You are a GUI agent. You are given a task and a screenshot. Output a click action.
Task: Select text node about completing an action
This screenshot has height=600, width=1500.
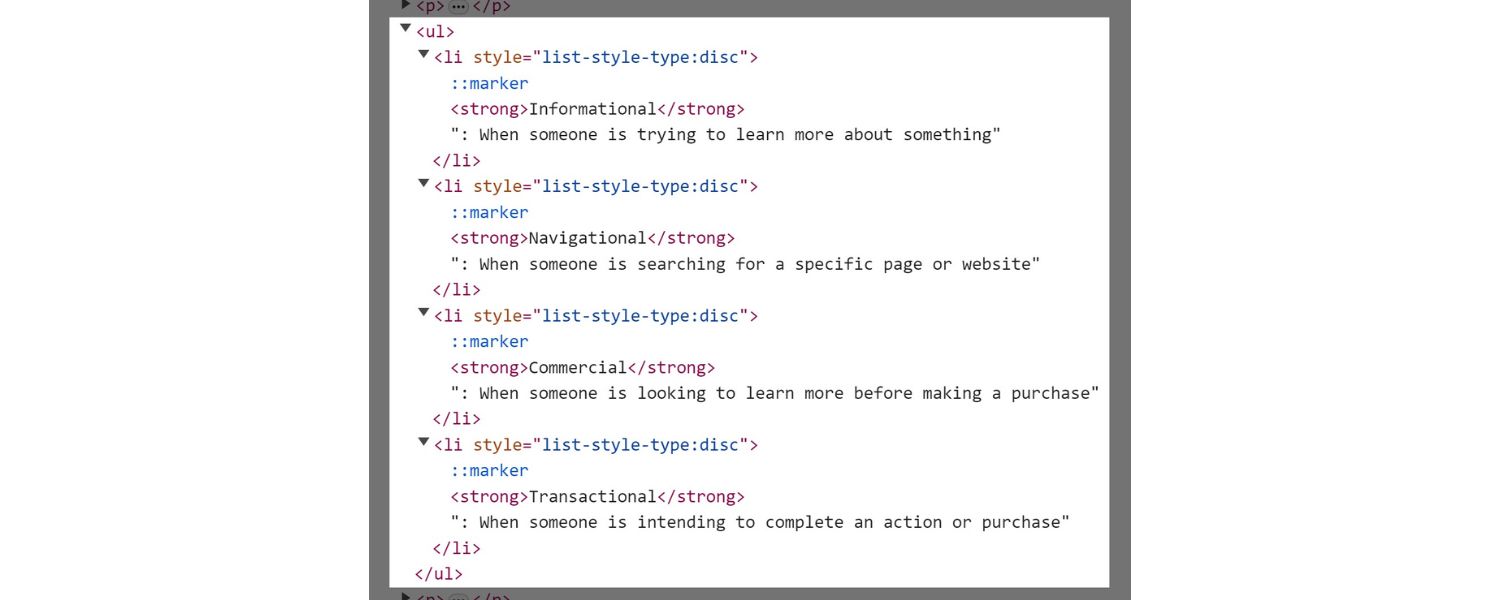point(760,522)
